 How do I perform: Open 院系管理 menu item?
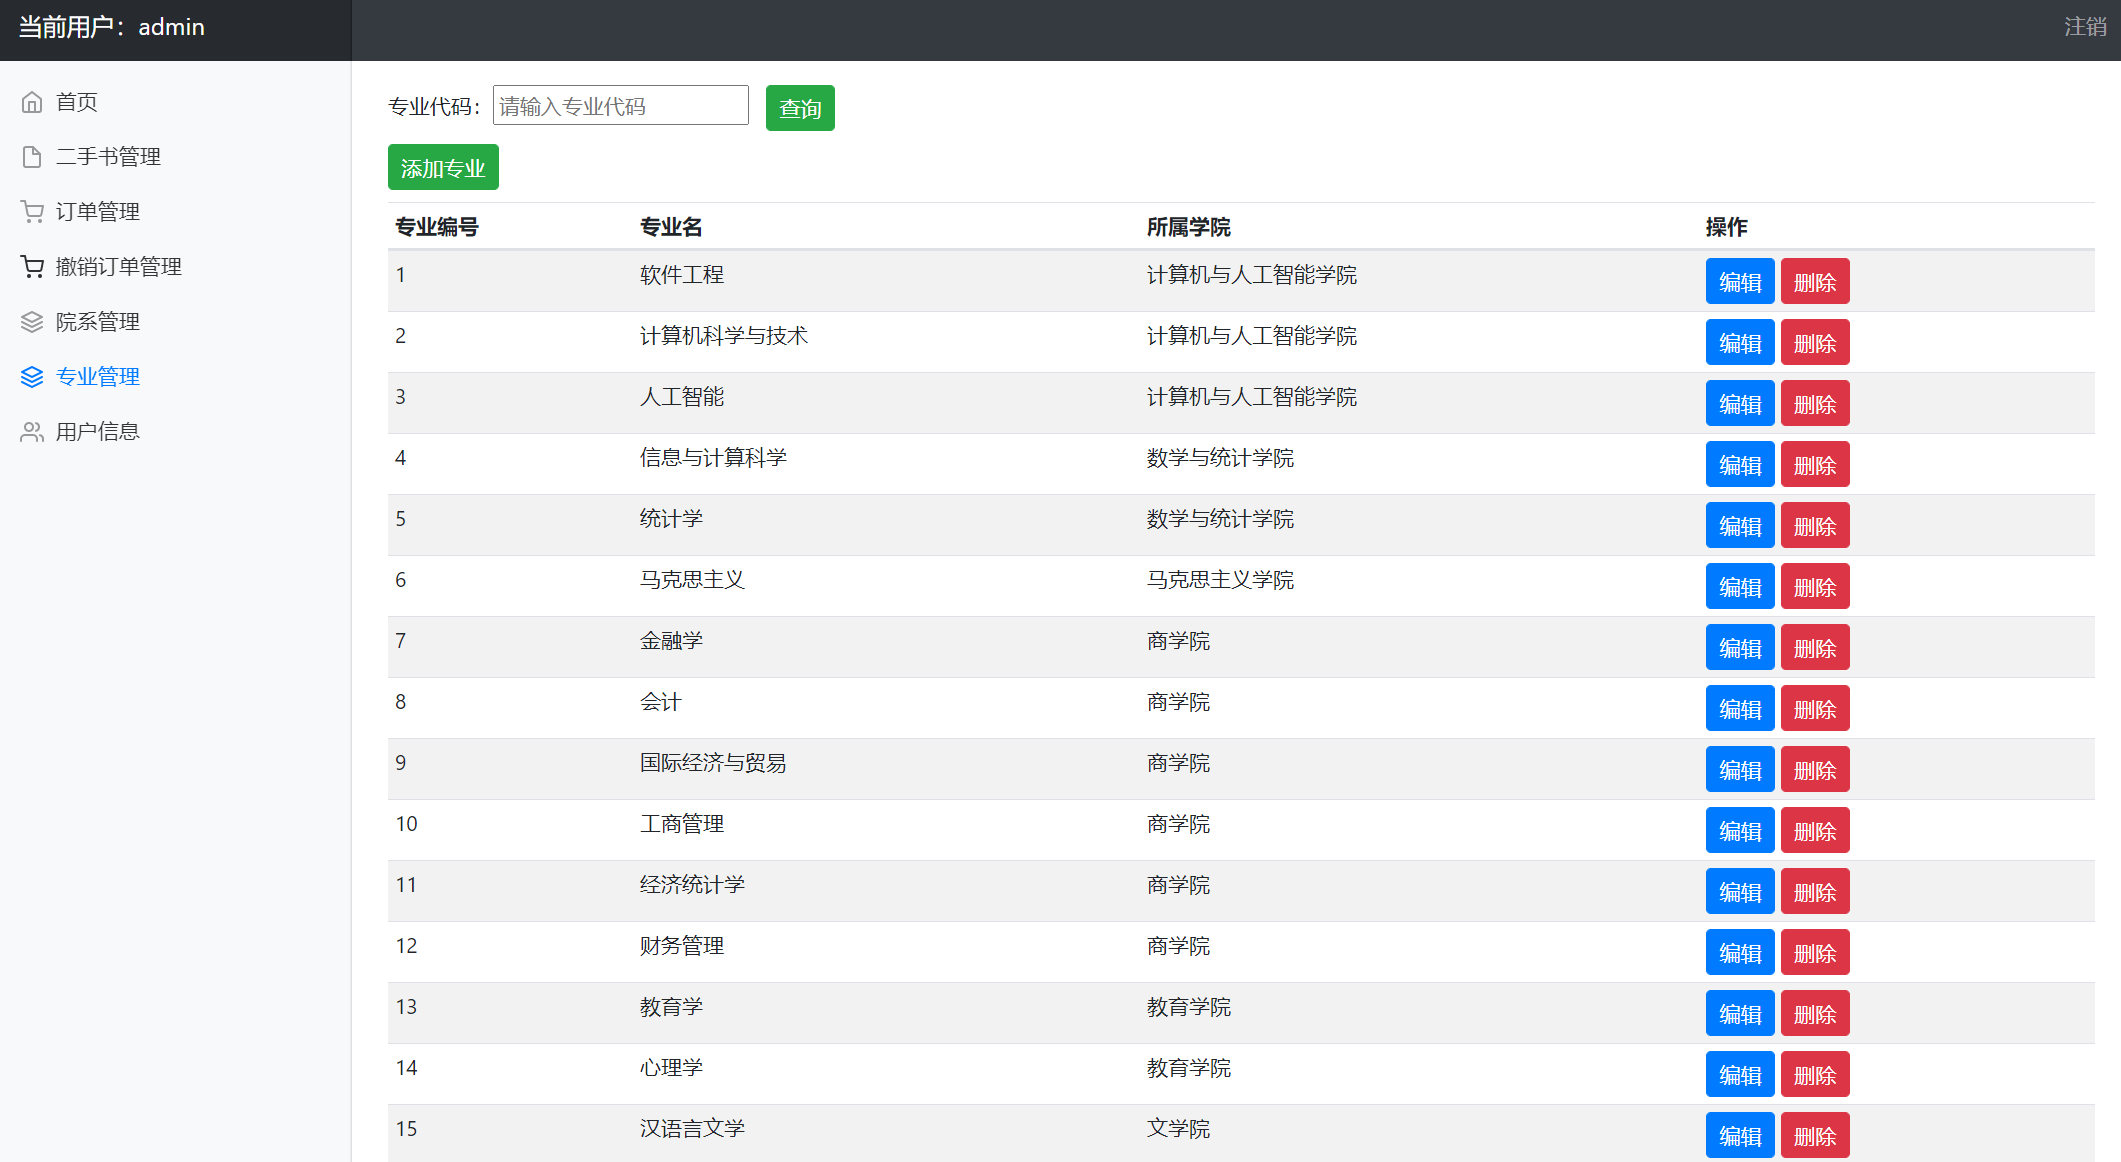(97, 322)
